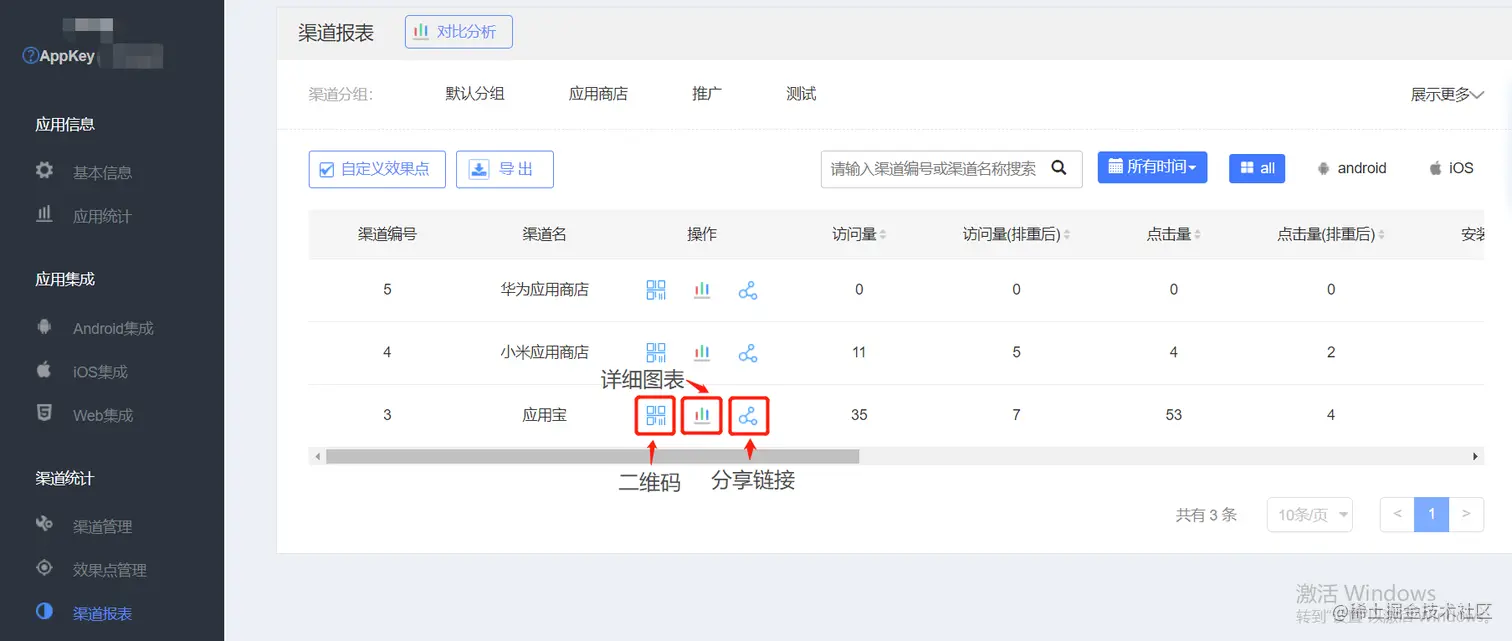Open 基本信息 in sidebar
This screenshot has height=641, width=1512.
click(x=102, y=172)
